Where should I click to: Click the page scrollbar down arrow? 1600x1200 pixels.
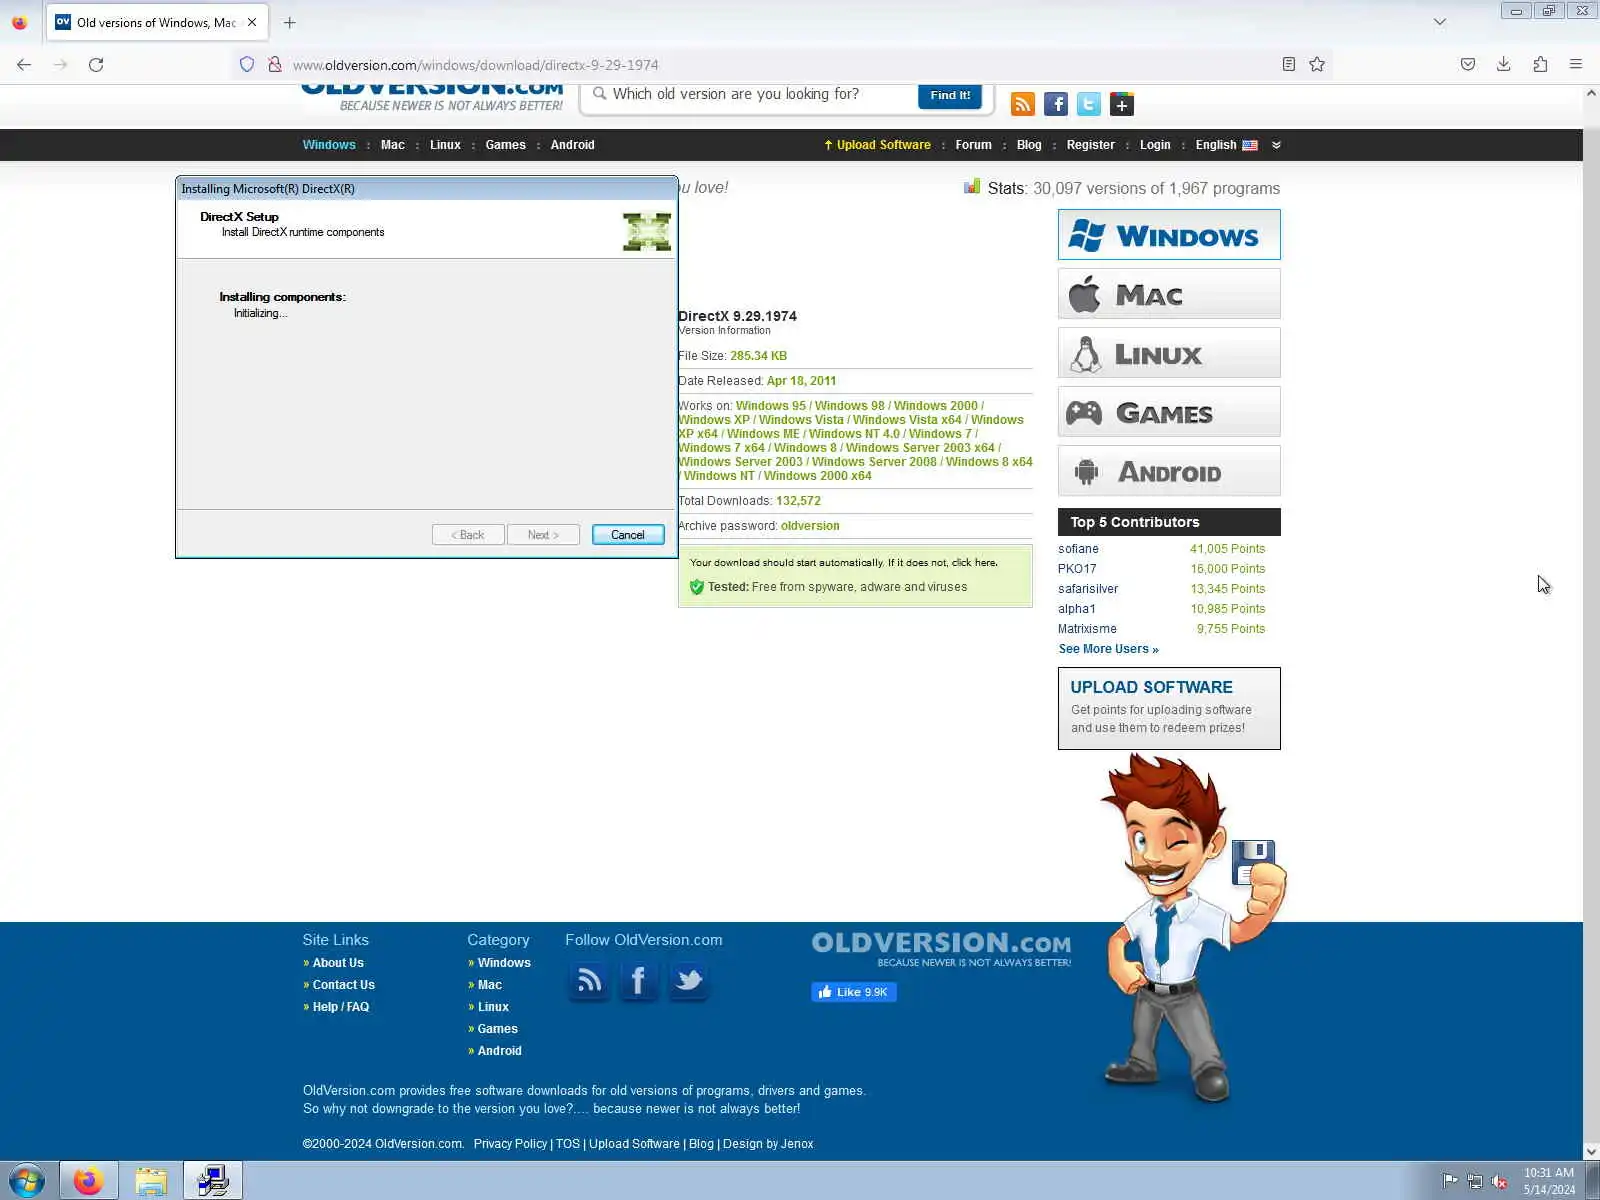coord(1591,1151)
